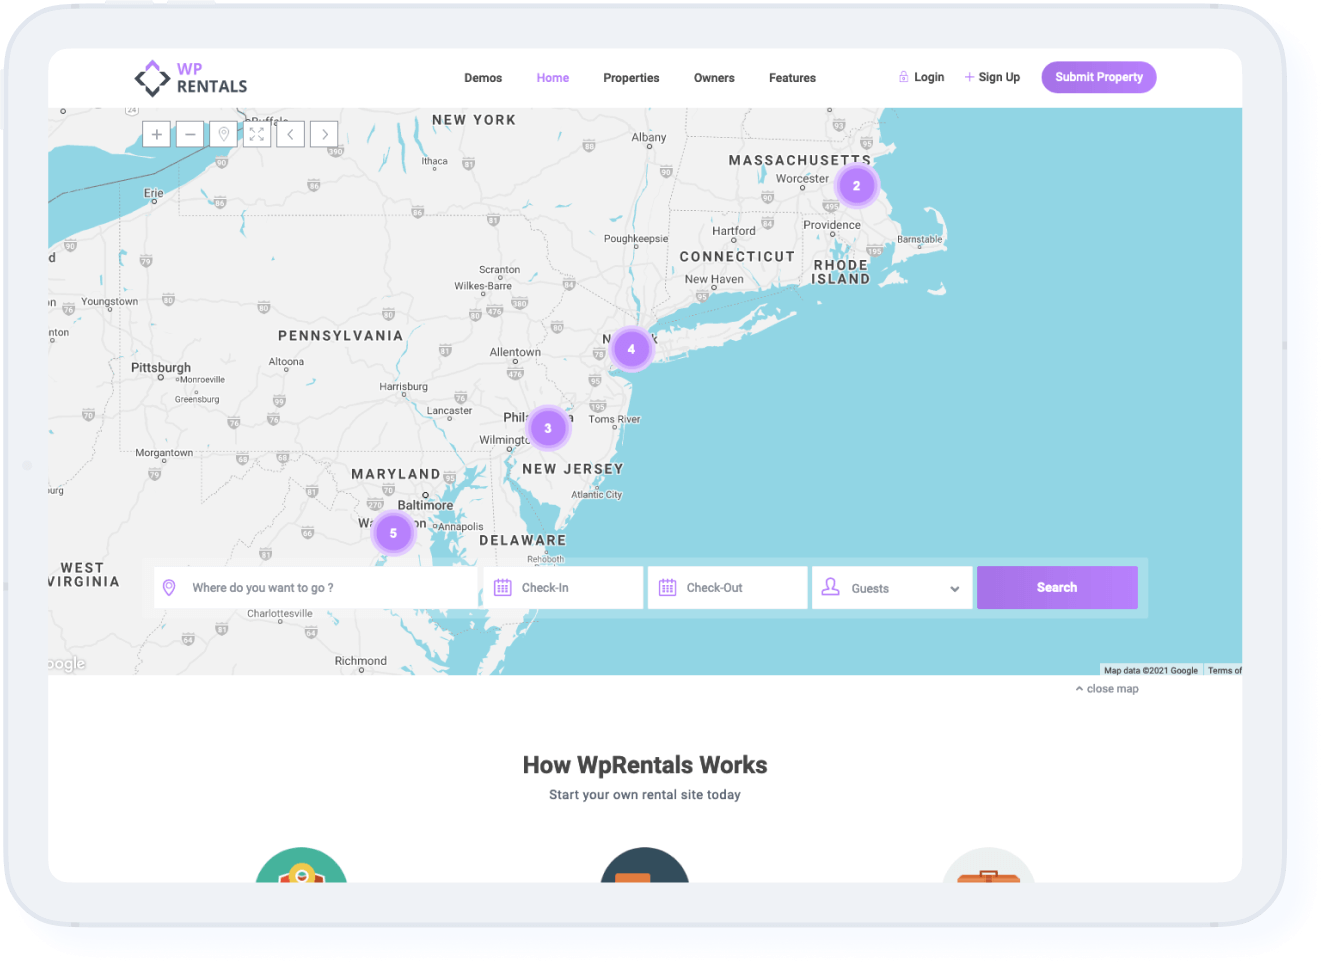Open the map cluster marker showing 5
The height and width of the screenshot is (968, 1328).
[393, 533]
